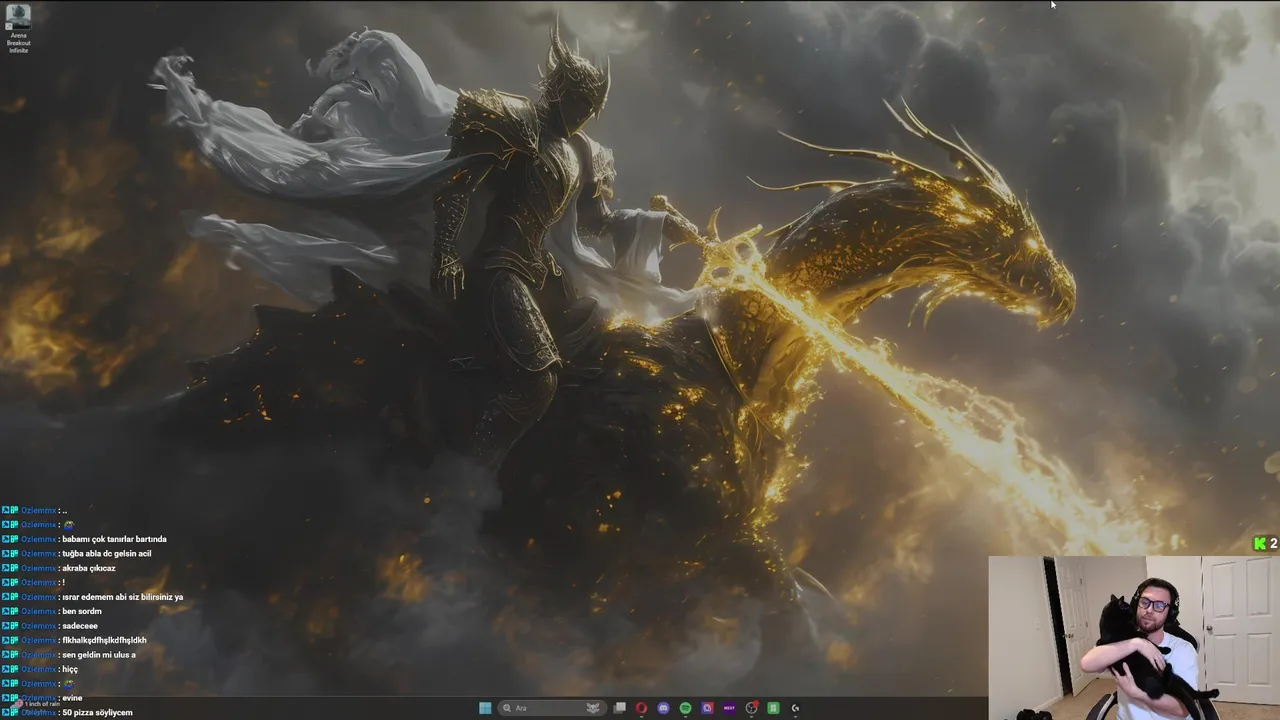The image size is (1280, 720).
Task: Open Logitech G HUB from the taskbar
Action: [x=795, y=708]
